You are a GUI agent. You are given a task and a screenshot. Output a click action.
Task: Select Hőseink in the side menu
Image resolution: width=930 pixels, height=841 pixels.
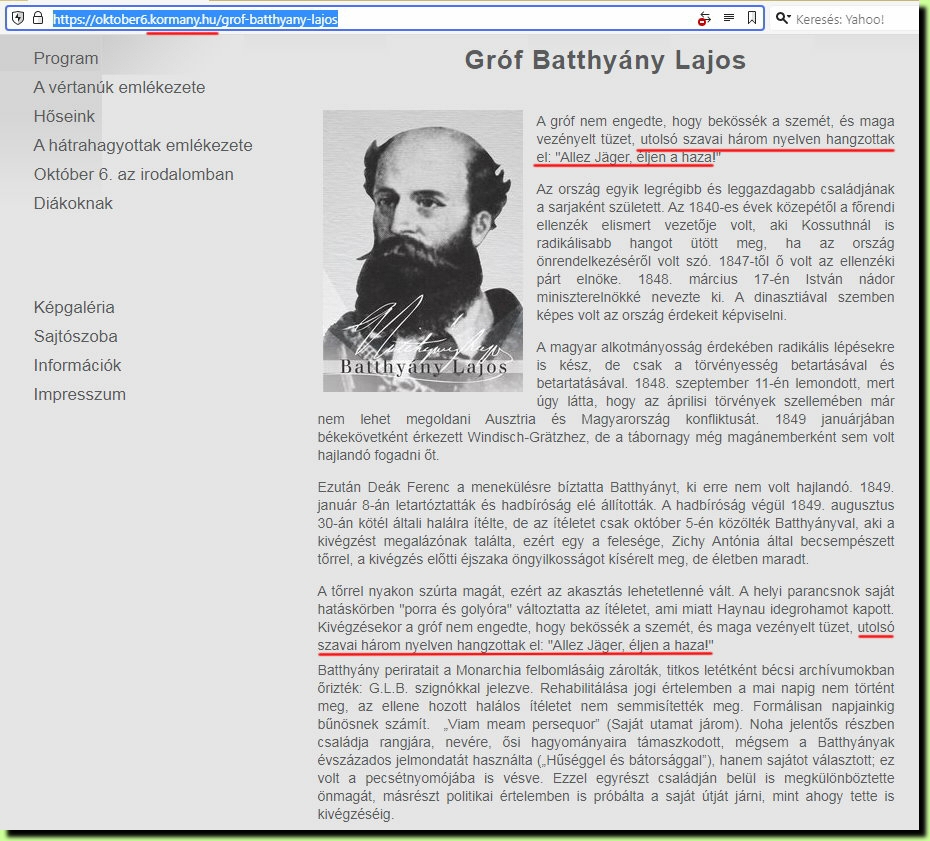coord(64,116)
